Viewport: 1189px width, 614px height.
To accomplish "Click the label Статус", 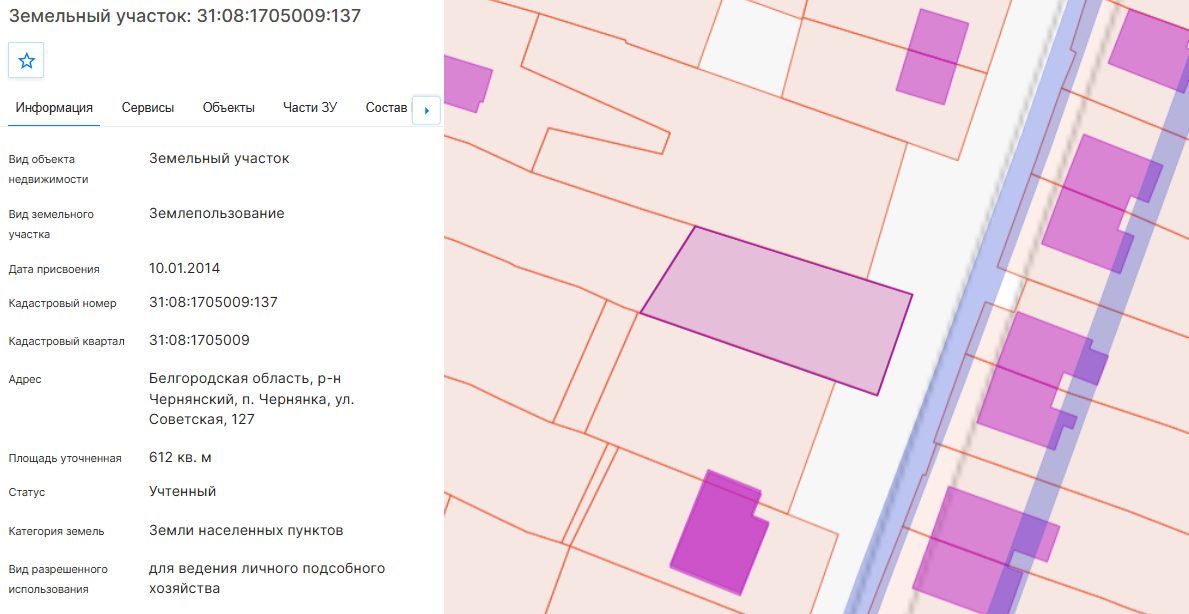I will [27, 492].
